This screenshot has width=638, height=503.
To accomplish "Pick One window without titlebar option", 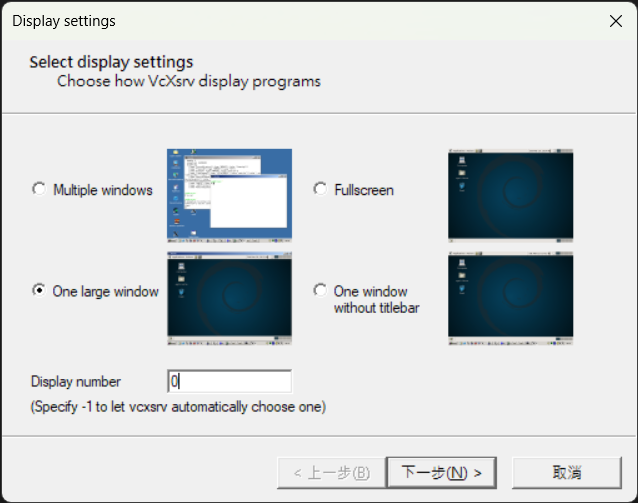I will click(x=320, y=291).
